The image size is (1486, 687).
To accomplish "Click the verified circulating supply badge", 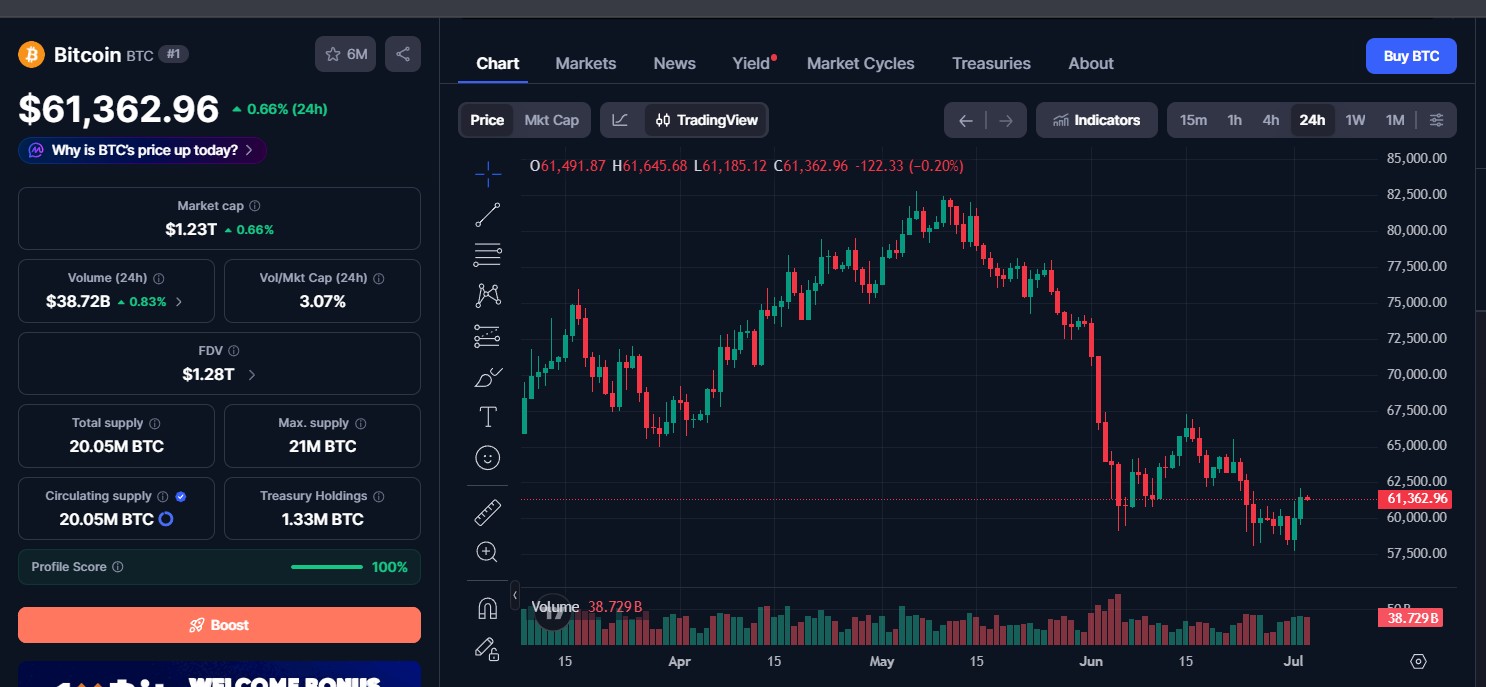I will (181, 496).
